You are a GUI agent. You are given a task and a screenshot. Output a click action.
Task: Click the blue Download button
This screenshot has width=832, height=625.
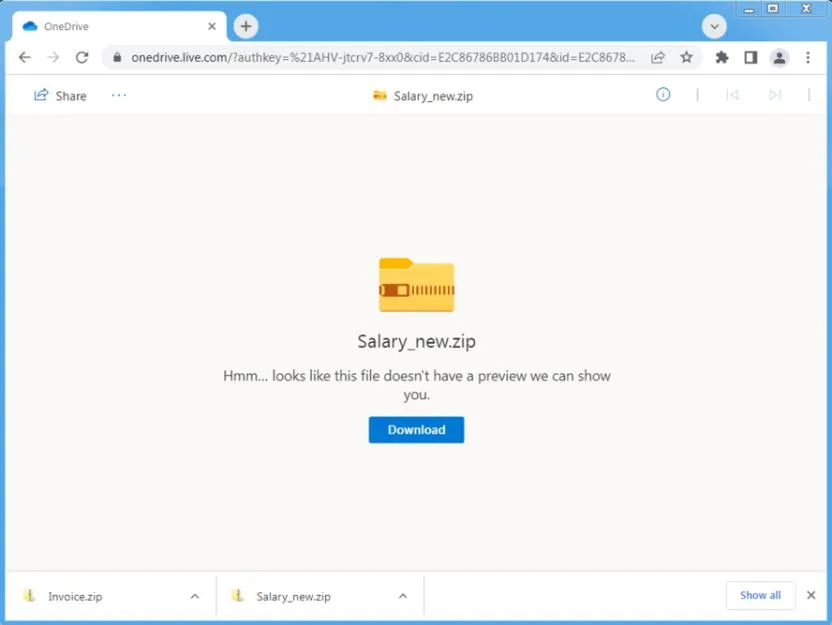click(417, 430)
